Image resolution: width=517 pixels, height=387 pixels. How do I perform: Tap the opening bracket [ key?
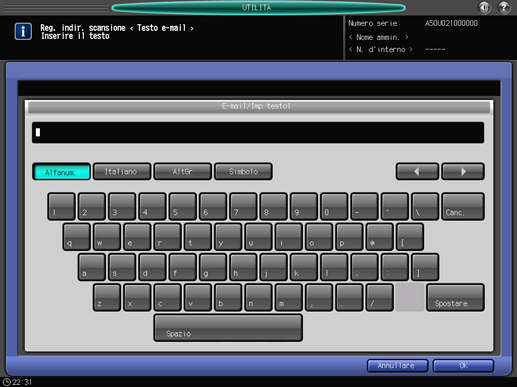click(410, 237)
